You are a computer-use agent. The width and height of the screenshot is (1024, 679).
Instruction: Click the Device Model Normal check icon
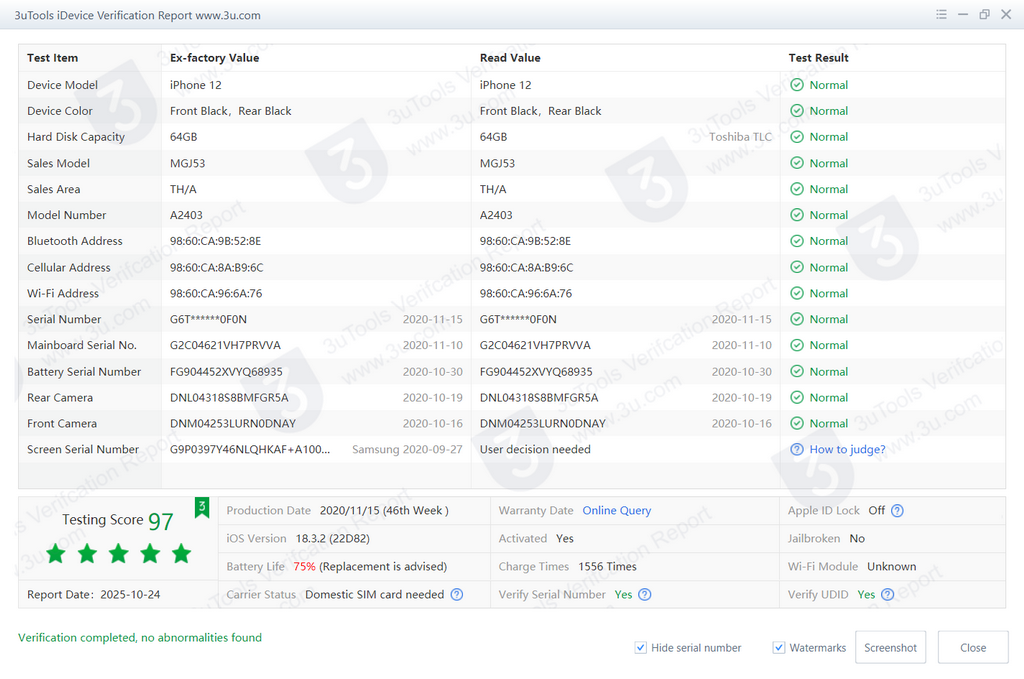[797, 85]
